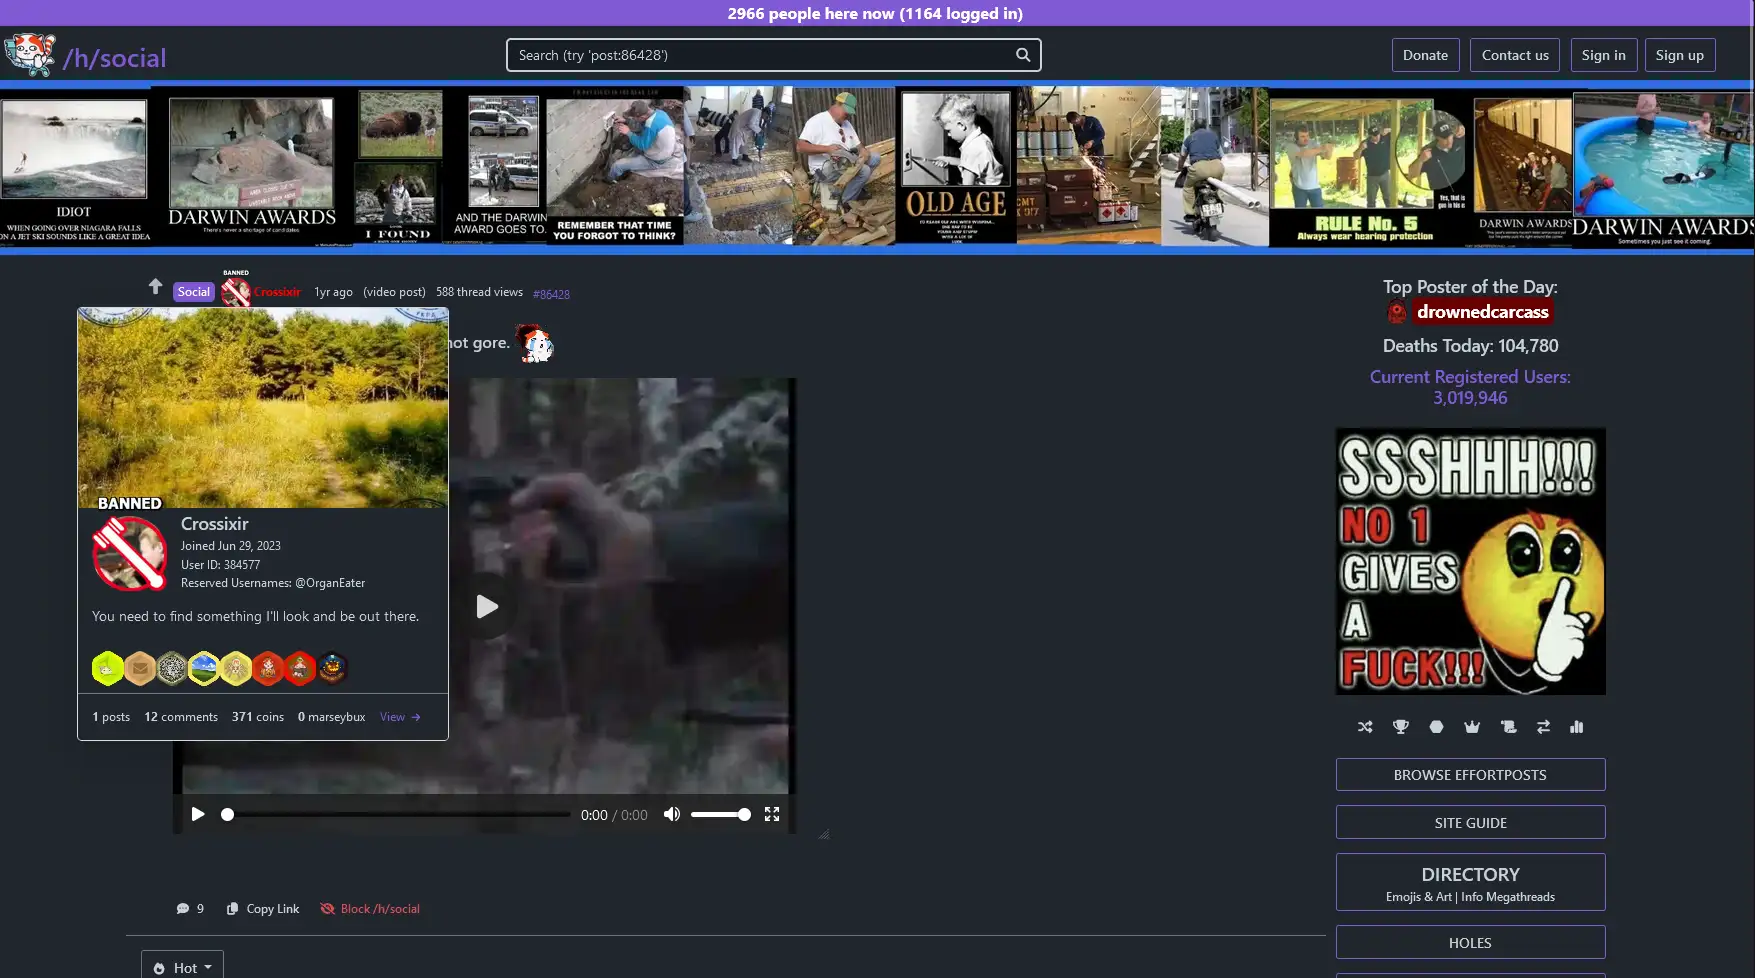Click the scroll log icon in sidebar
This screenshot has height=978, width=1755.
click(1508, 727)
